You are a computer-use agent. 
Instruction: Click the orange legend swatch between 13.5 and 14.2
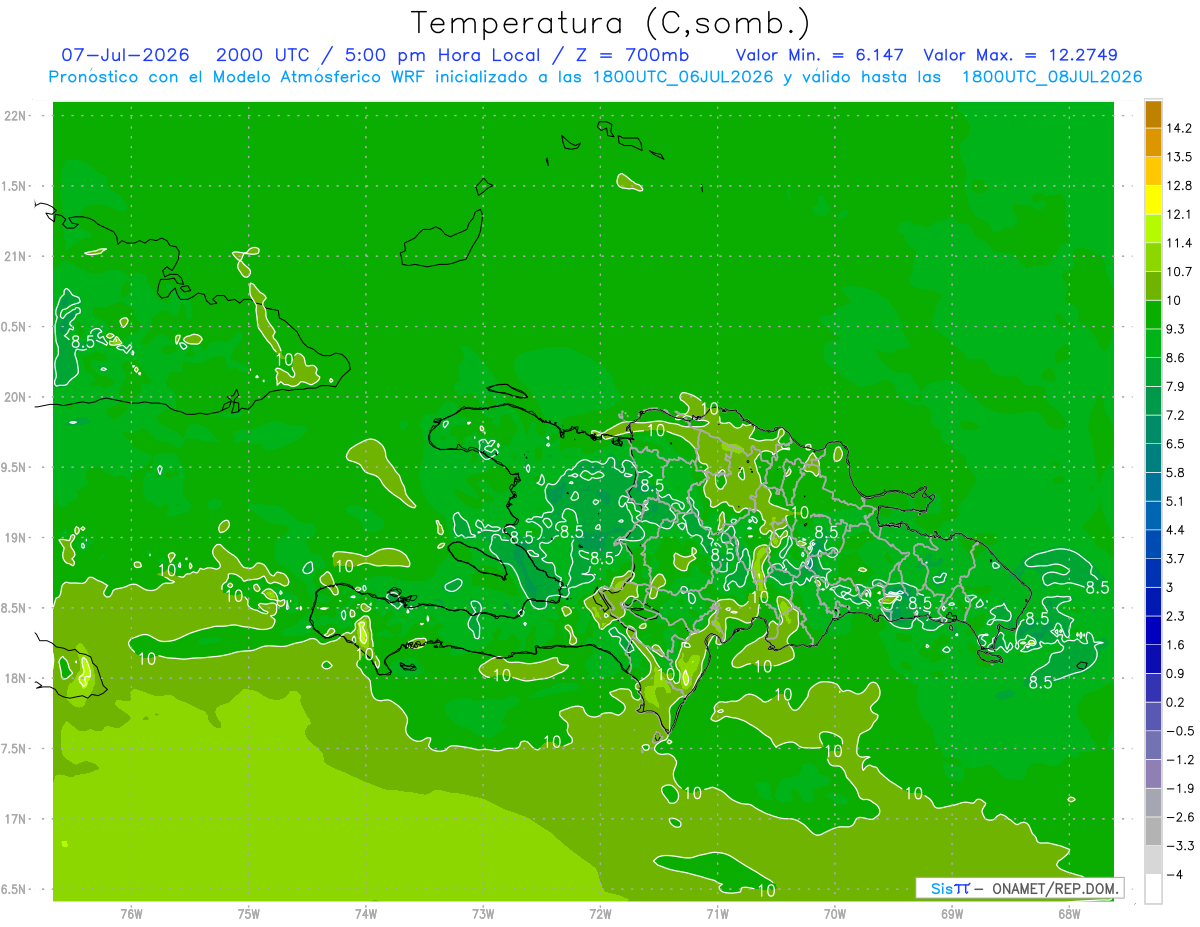click(1153, 143)
